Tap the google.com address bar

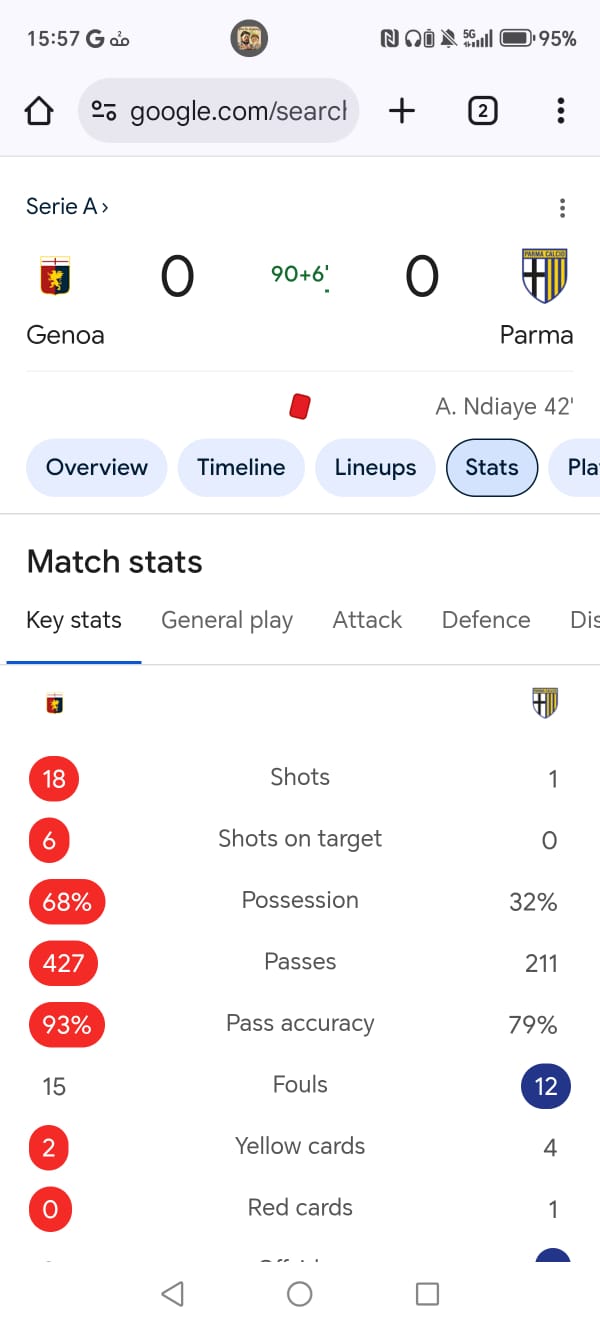(x=238, y=111)
